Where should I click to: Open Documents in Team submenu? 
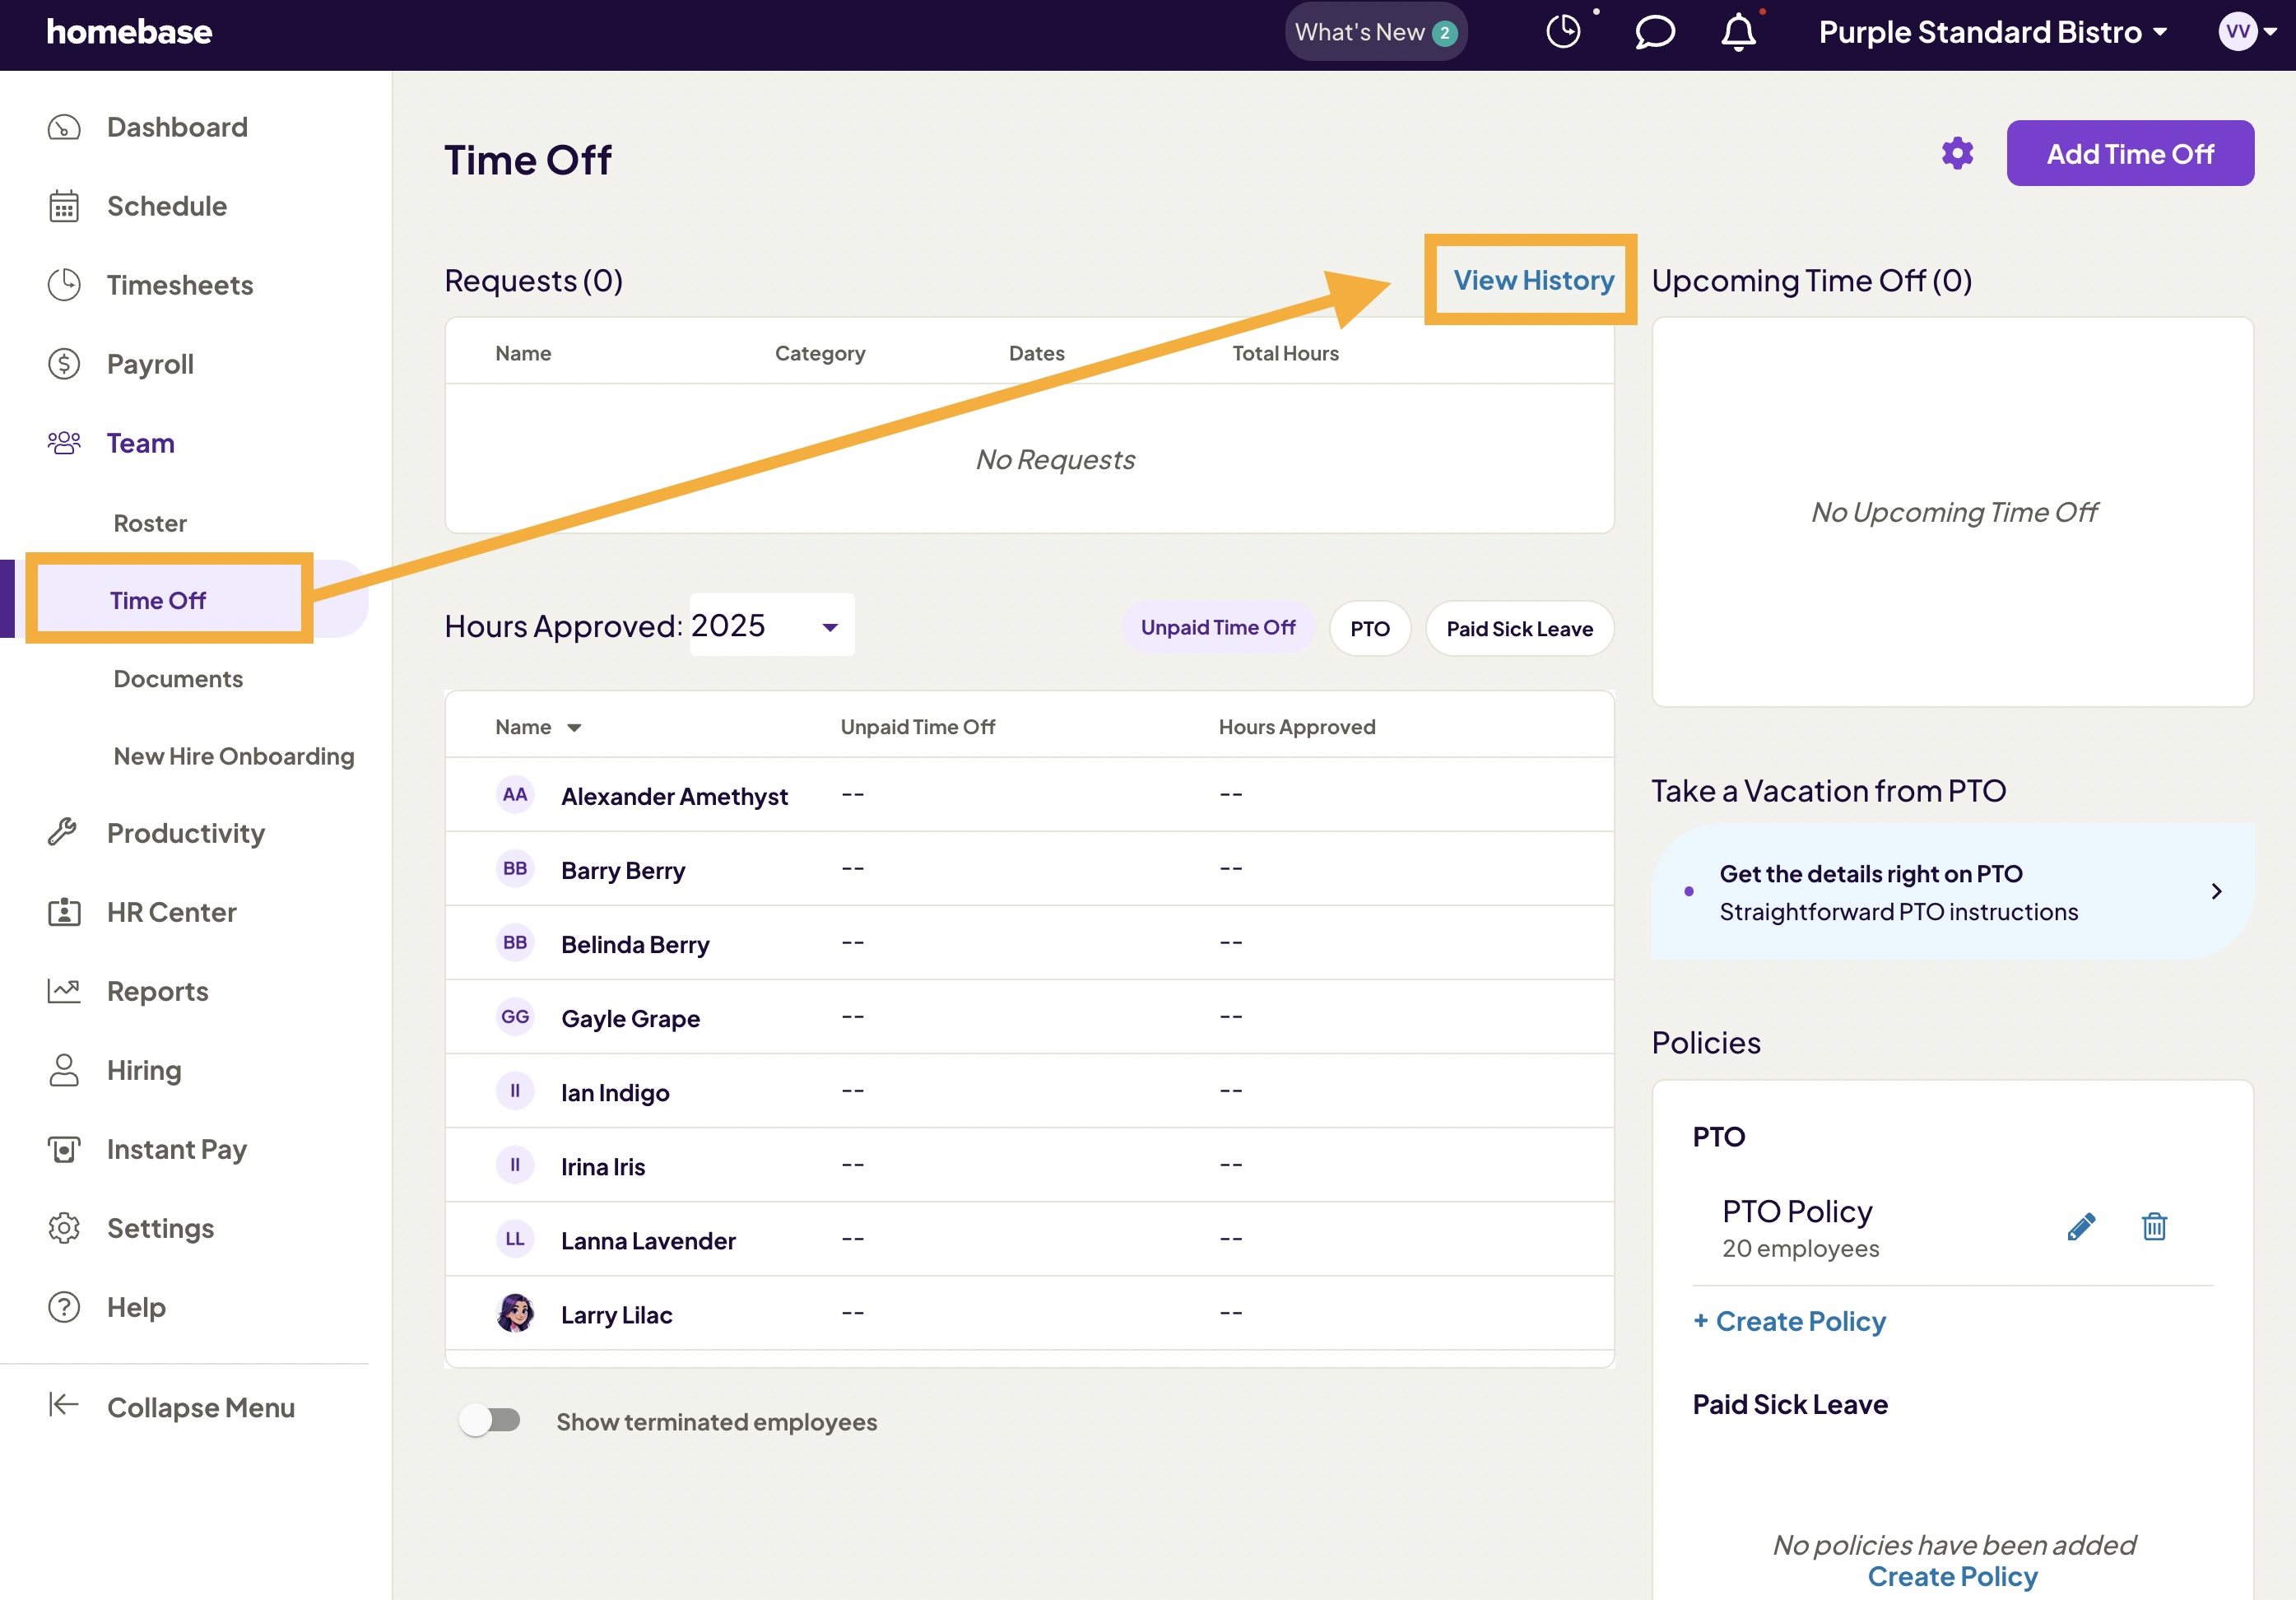point(178,679)
